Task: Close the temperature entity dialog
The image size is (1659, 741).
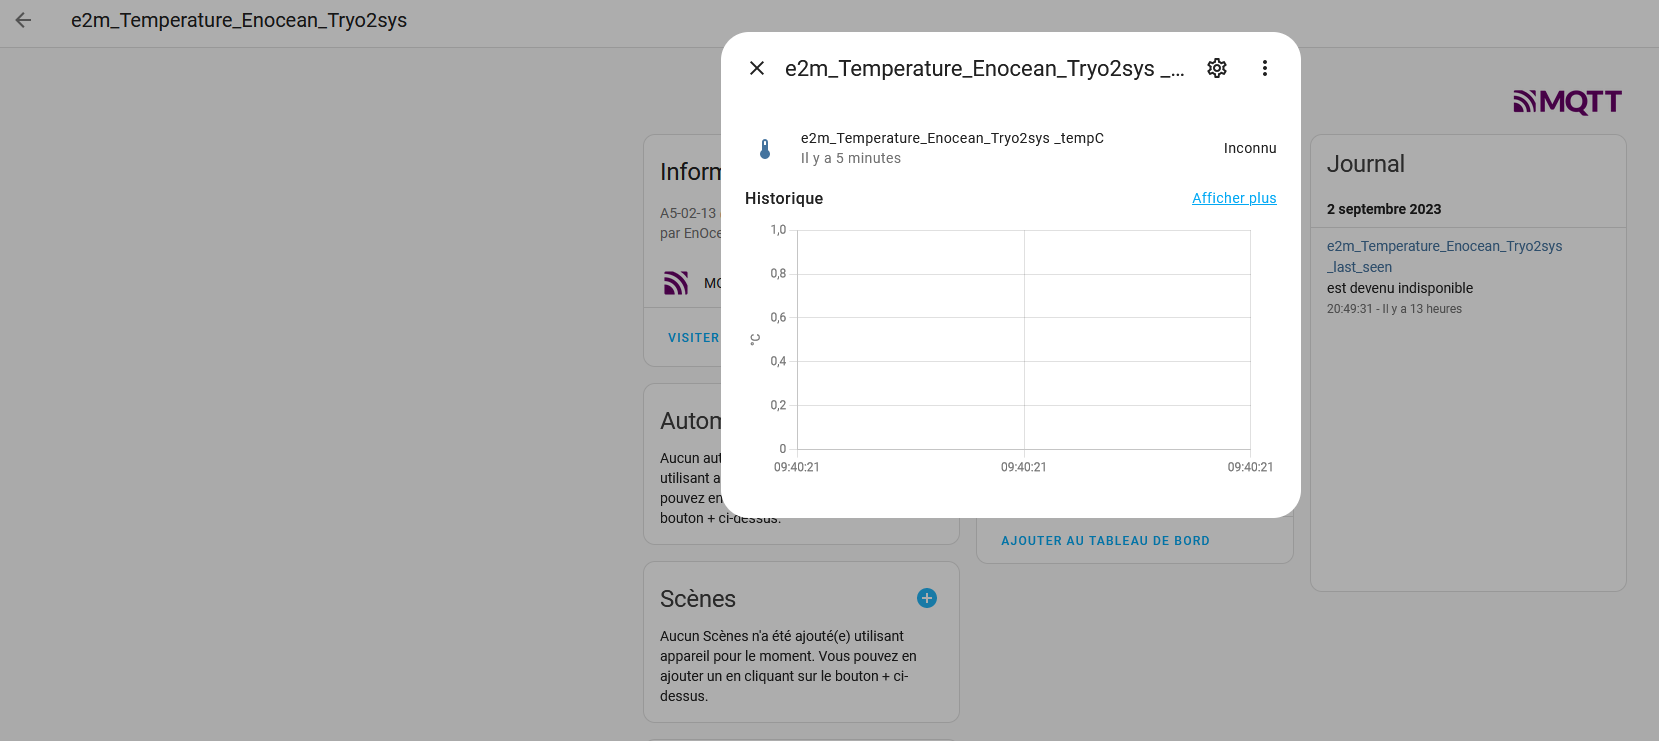Action: [x=757, y=68]
